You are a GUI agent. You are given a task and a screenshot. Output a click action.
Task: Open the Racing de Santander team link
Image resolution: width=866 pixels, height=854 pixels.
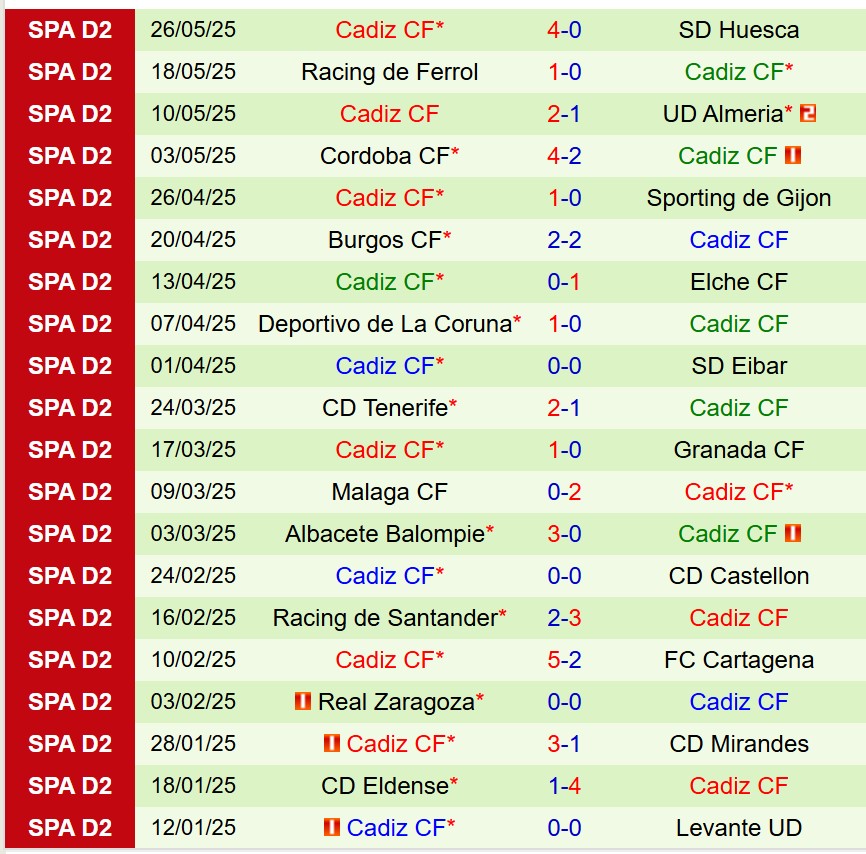coord(385,618)
